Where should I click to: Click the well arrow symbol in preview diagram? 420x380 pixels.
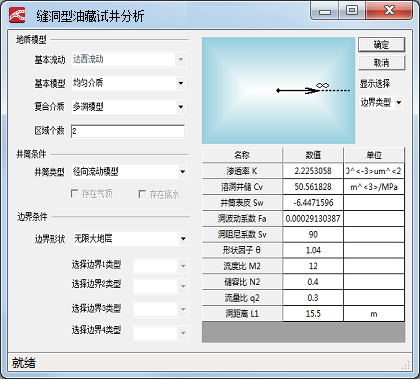pyautogui.click(x=297, y=90)
